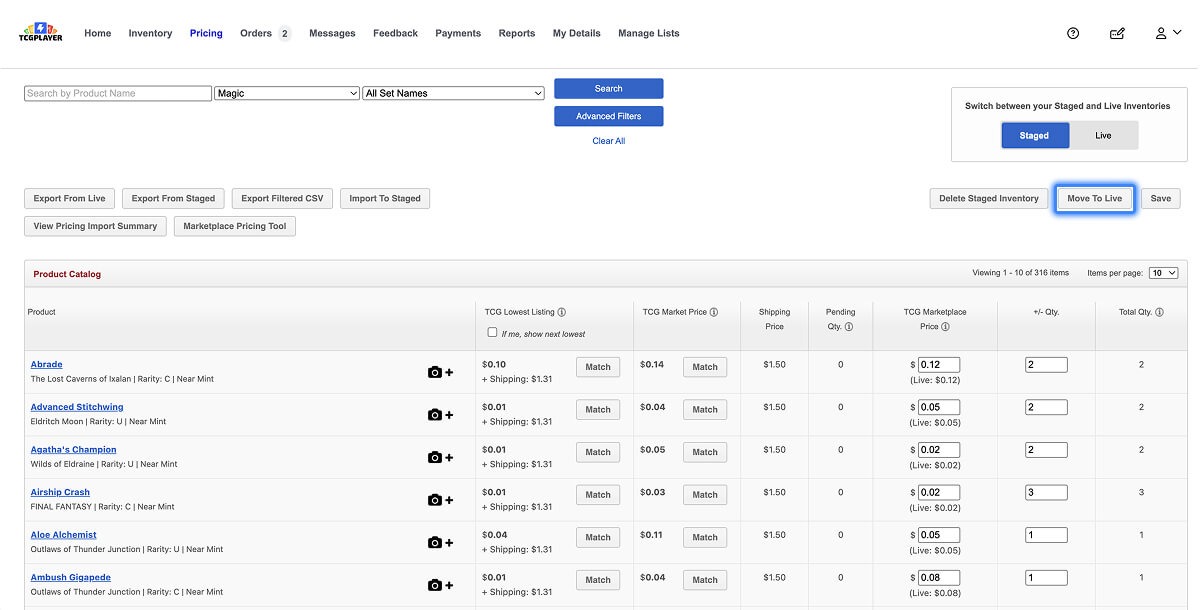1200x610 pixels.
Task: Change the items per page dropdown
Action: pyautogui.click(x=1163, y=273)
